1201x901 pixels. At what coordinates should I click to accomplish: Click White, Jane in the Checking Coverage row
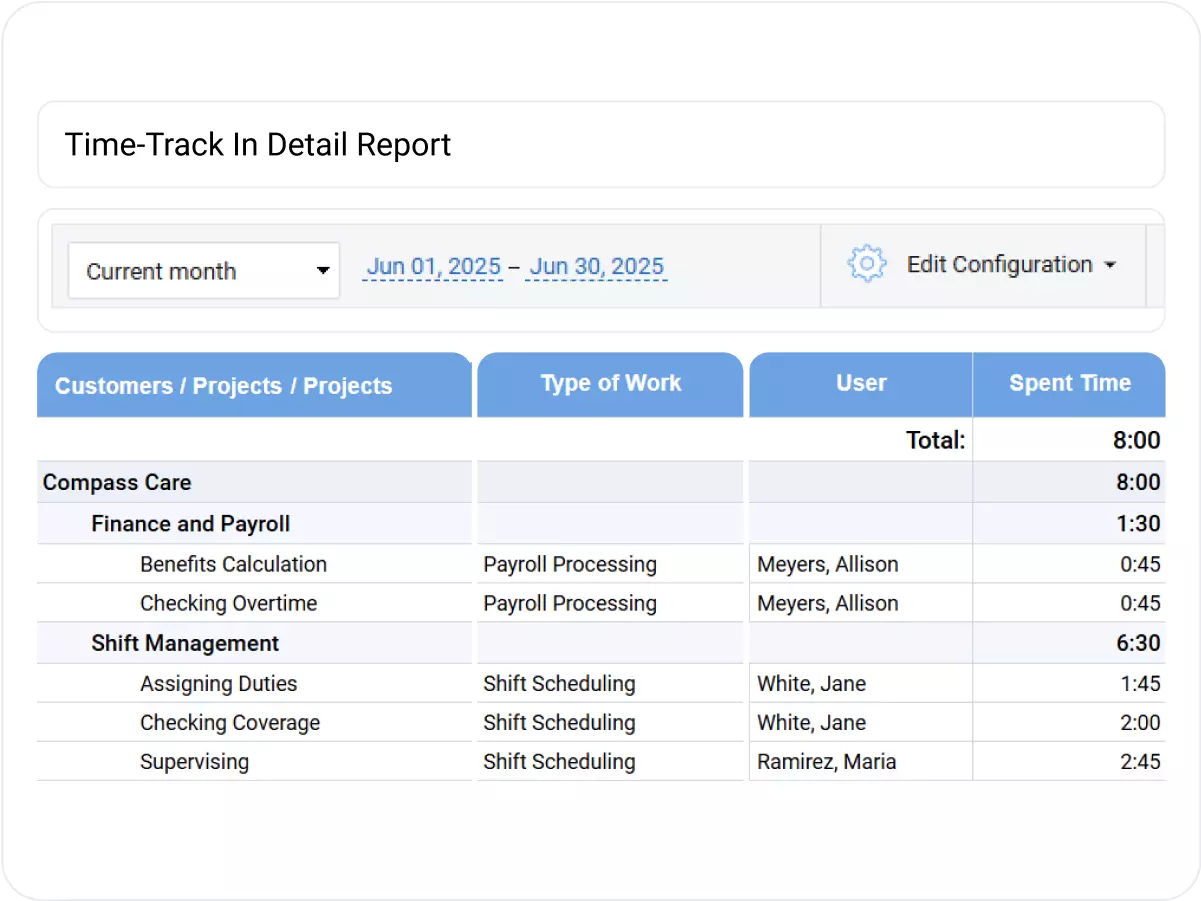point(813,722)
